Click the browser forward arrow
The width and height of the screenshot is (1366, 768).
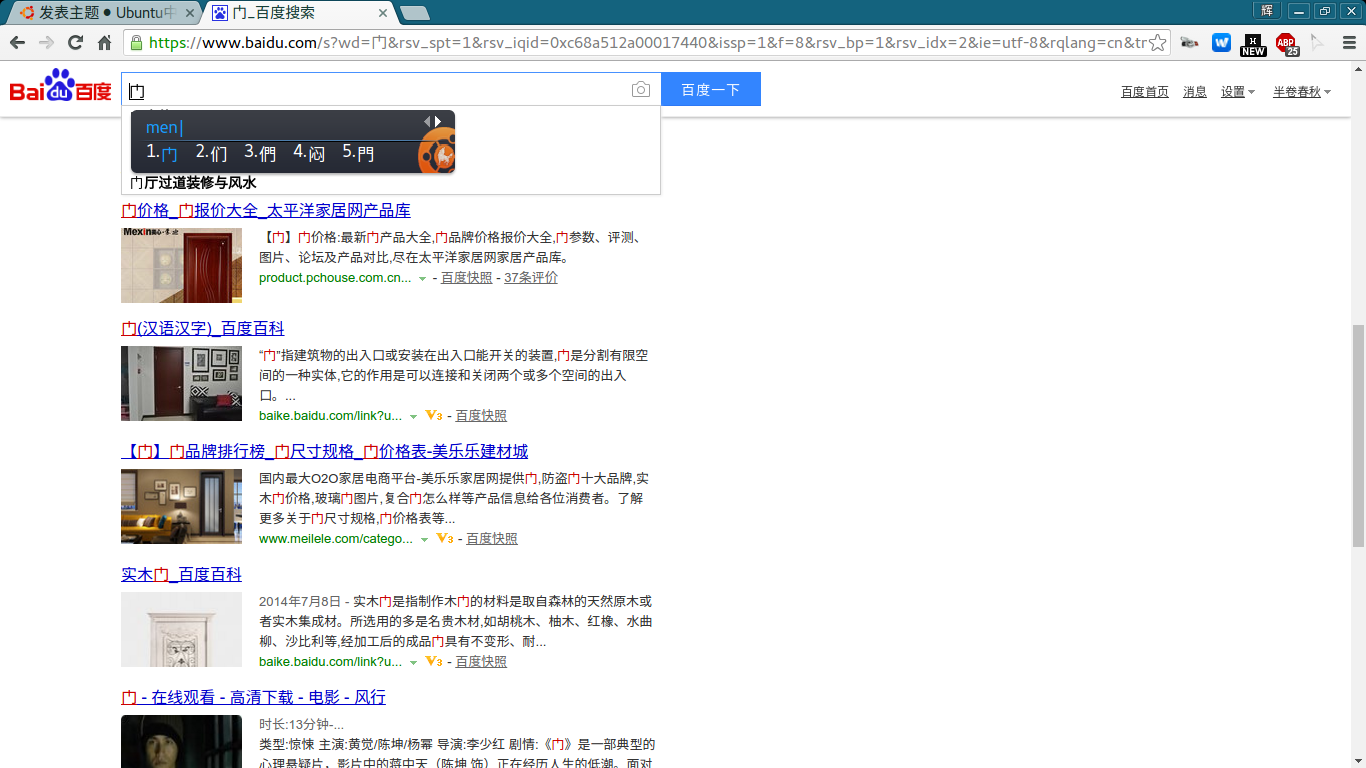pos(46,43)
